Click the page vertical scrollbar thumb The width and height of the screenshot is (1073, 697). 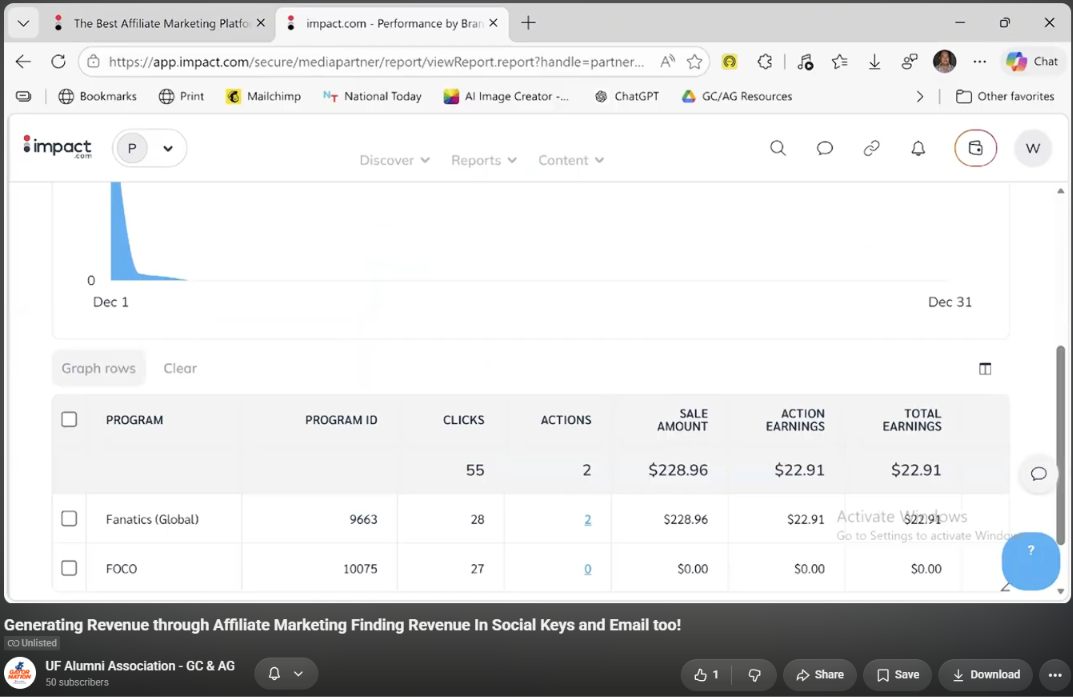coord(1060,445)
